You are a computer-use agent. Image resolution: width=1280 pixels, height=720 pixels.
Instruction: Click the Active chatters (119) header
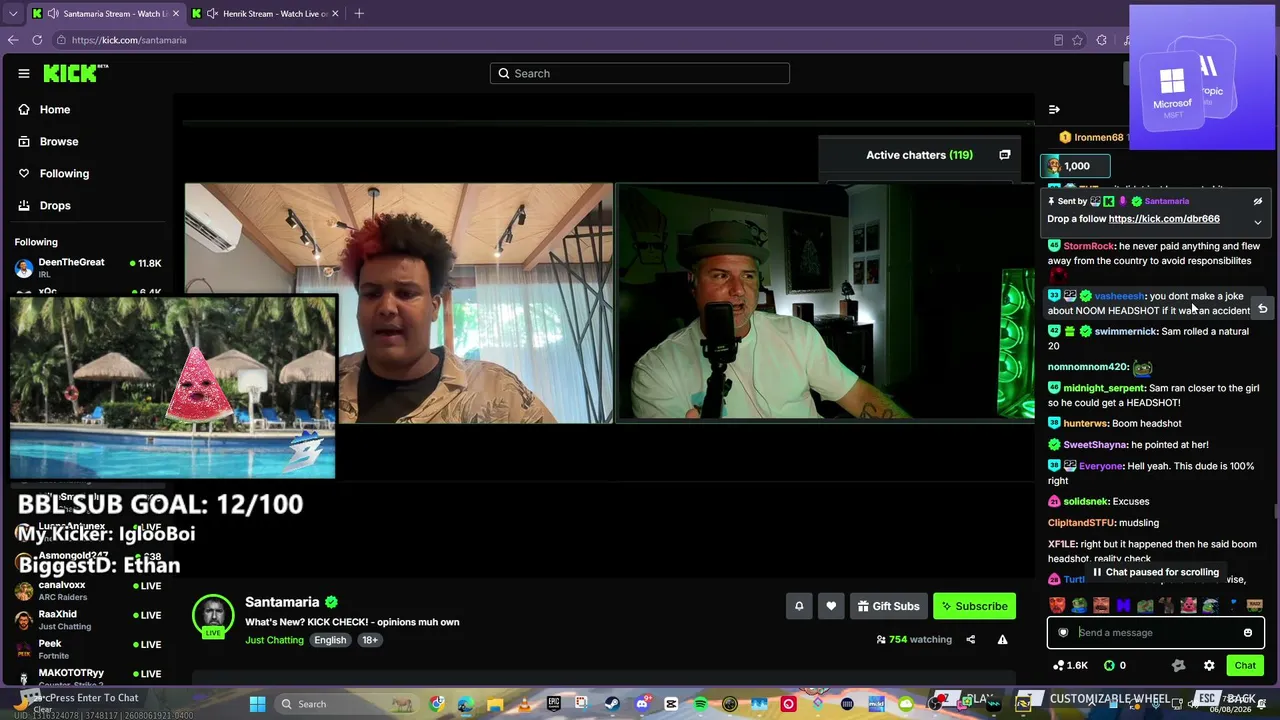[919, 155]
